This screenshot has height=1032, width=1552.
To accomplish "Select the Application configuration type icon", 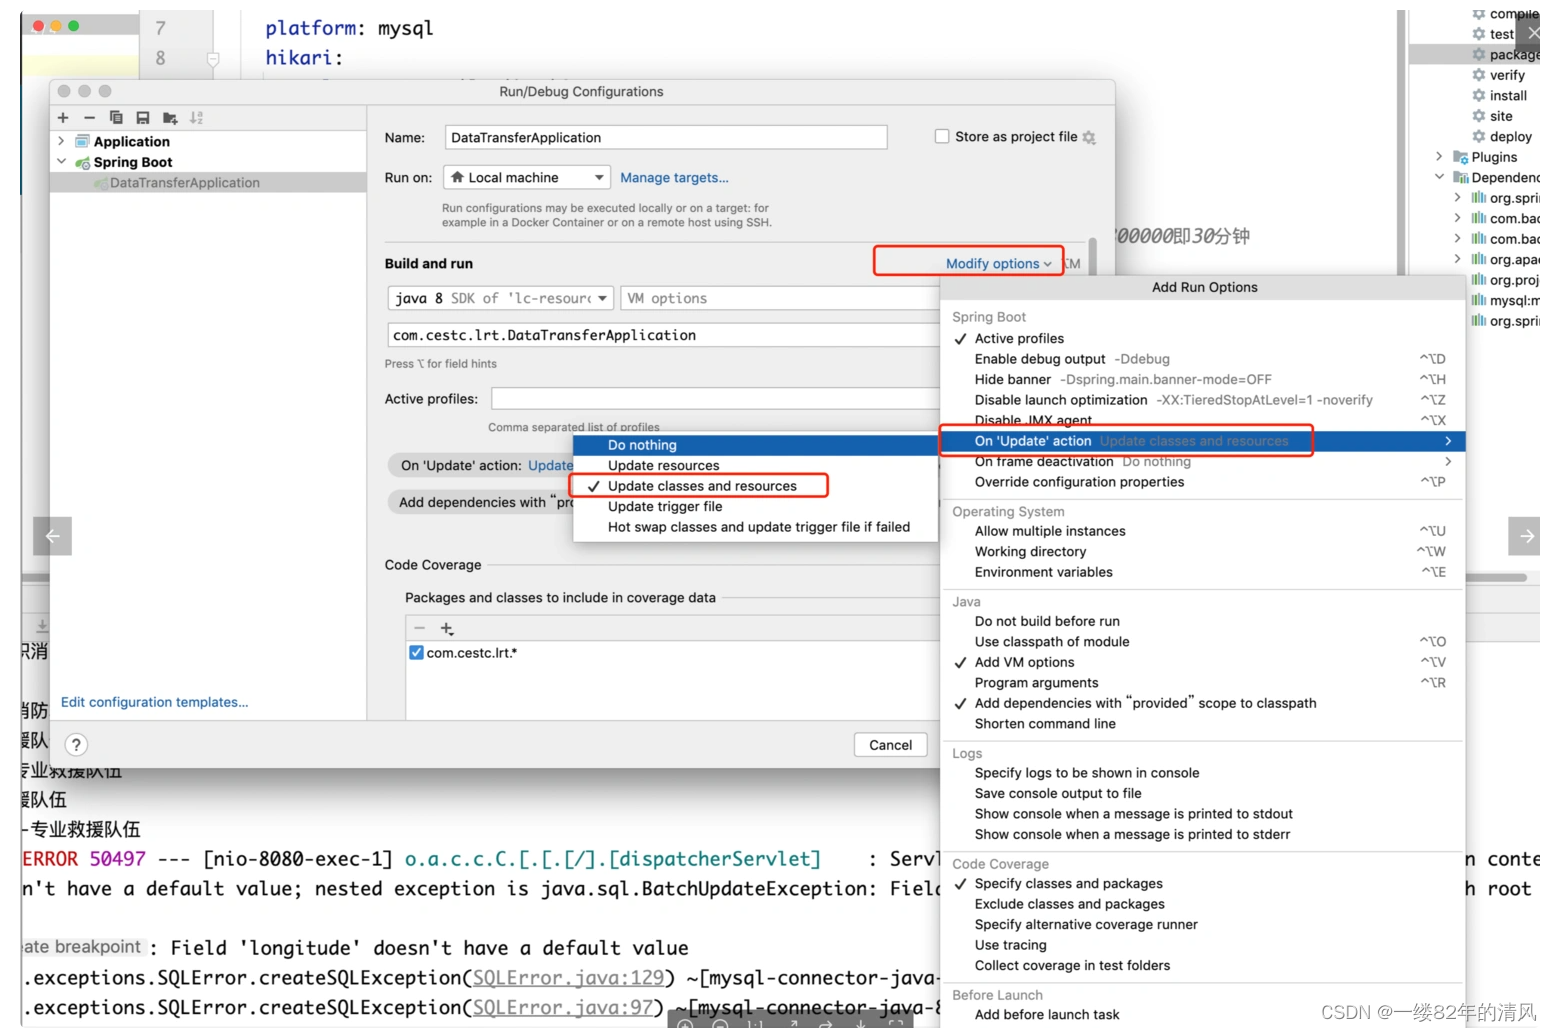I will [83, 142].
